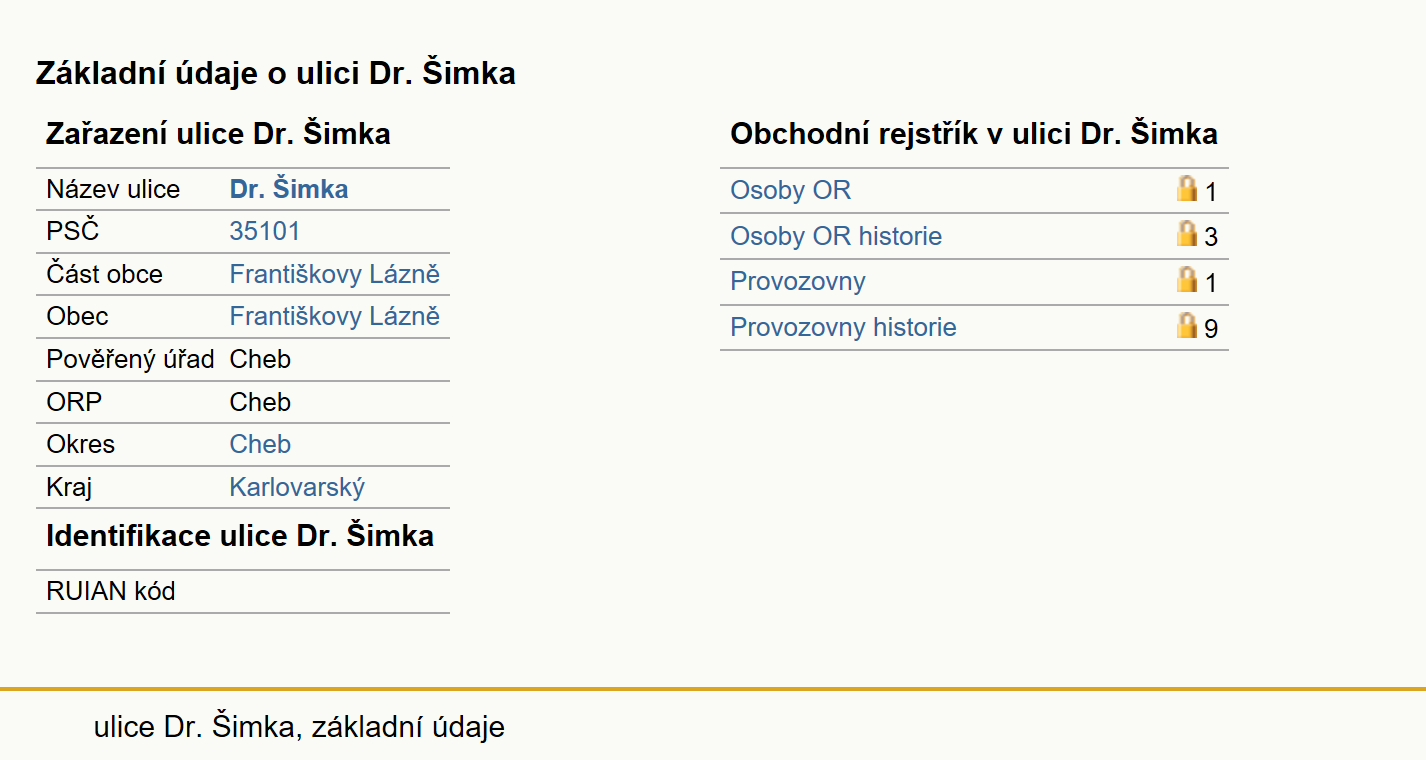This screenshot has width=1426, height=760.
Task: Click the count 9 next to Provozovny historie
Action: tap(1211, 329)
